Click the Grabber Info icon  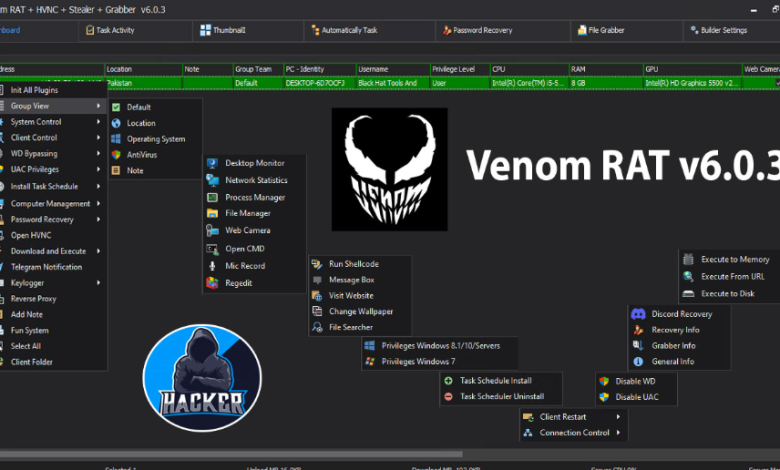[638, 346]
